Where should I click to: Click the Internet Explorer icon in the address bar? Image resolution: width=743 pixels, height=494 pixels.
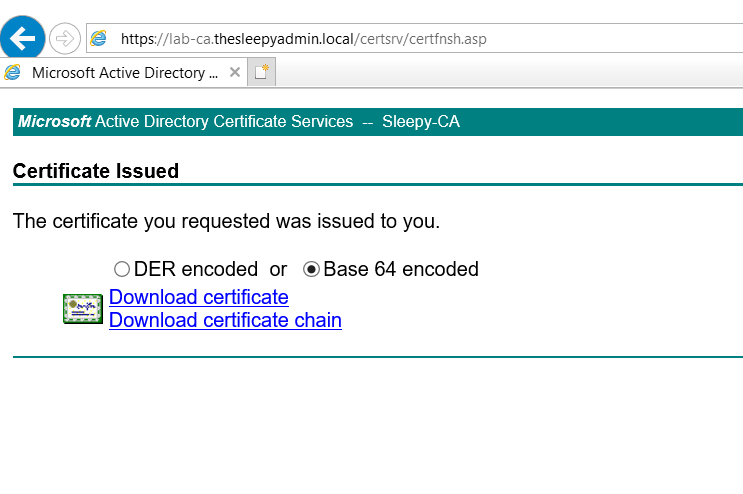[x=99, y=39]
